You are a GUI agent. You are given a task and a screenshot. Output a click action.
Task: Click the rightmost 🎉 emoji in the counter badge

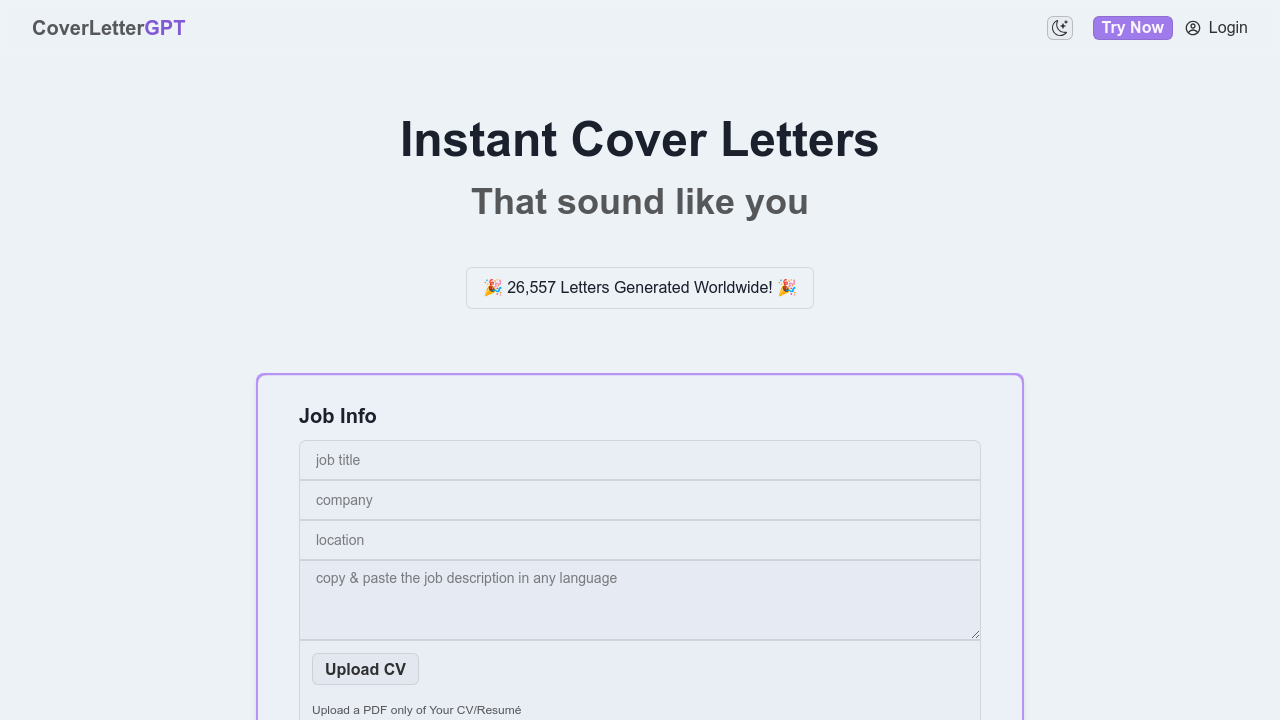click(x=787, y=287)
